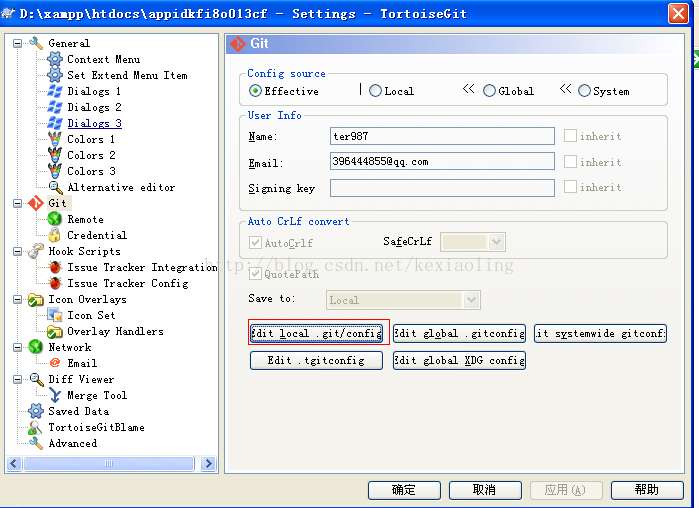The image size is (699, 508).
Task: Click the Alternative editor magnifier icon
Action: [55, 187]
